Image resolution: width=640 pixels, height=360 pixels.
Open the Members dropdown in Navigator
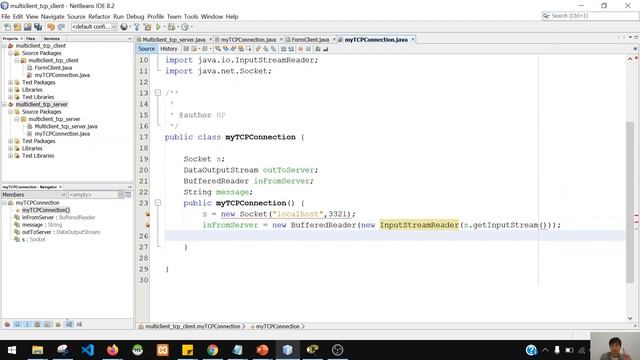(34, 195)
